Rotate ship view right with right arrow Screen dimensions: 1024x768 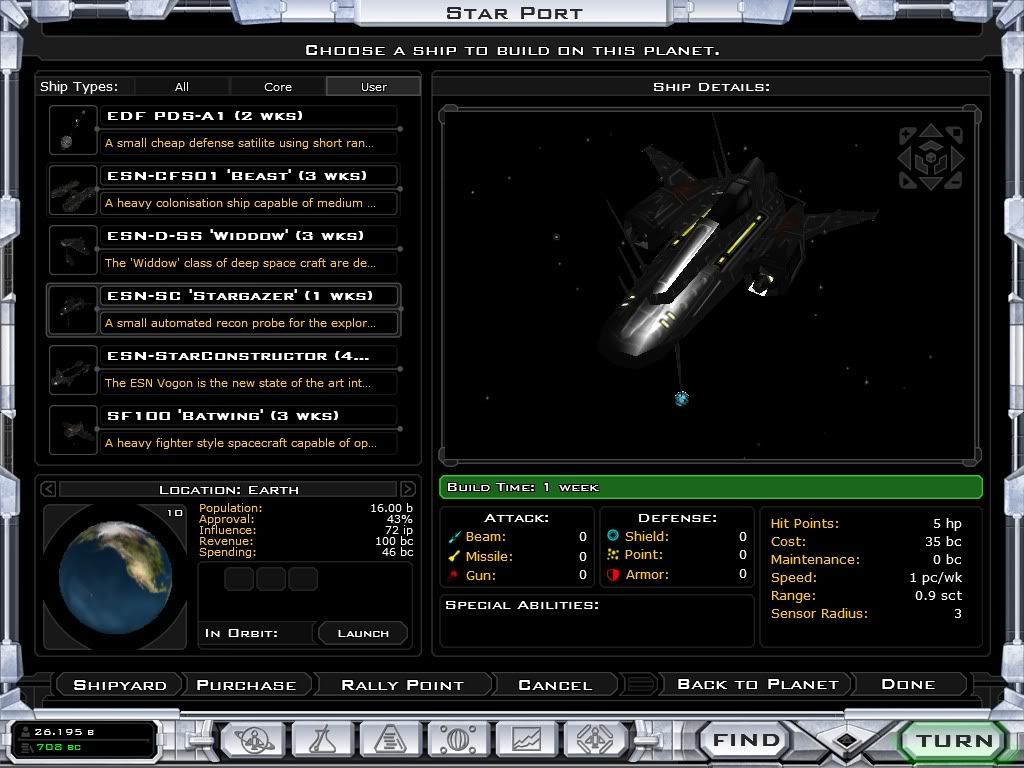pos(957,157)
